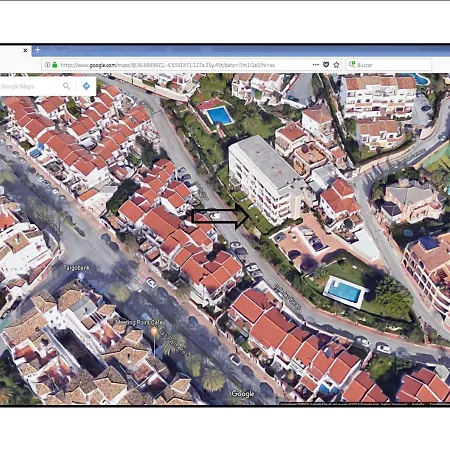Click the black arrow annotation on map

pyautogui.click(x=220, y=217)
